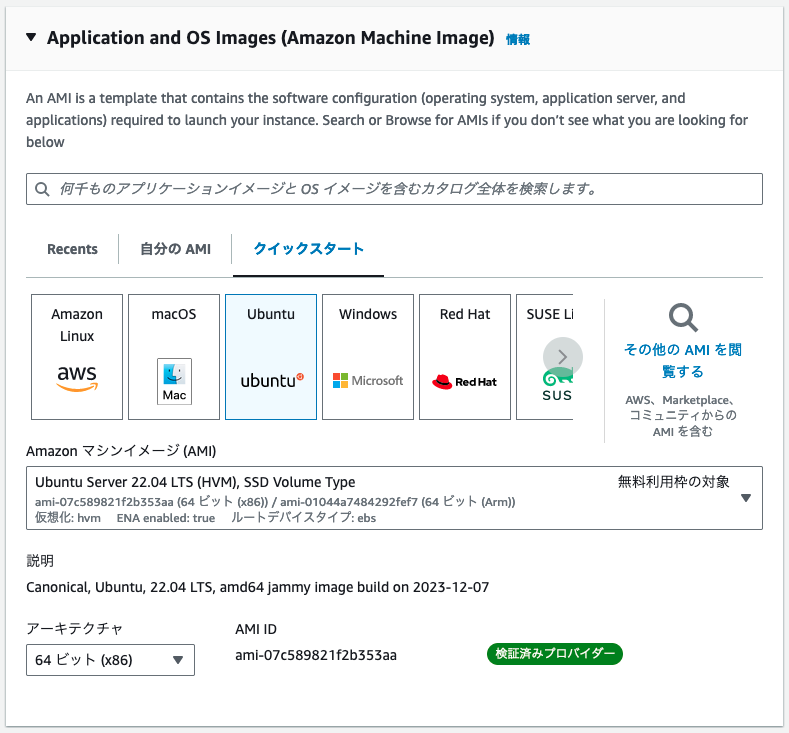Choose the SUSE Linux AMI tile
The image size is (789, 733).
[545, 357]
